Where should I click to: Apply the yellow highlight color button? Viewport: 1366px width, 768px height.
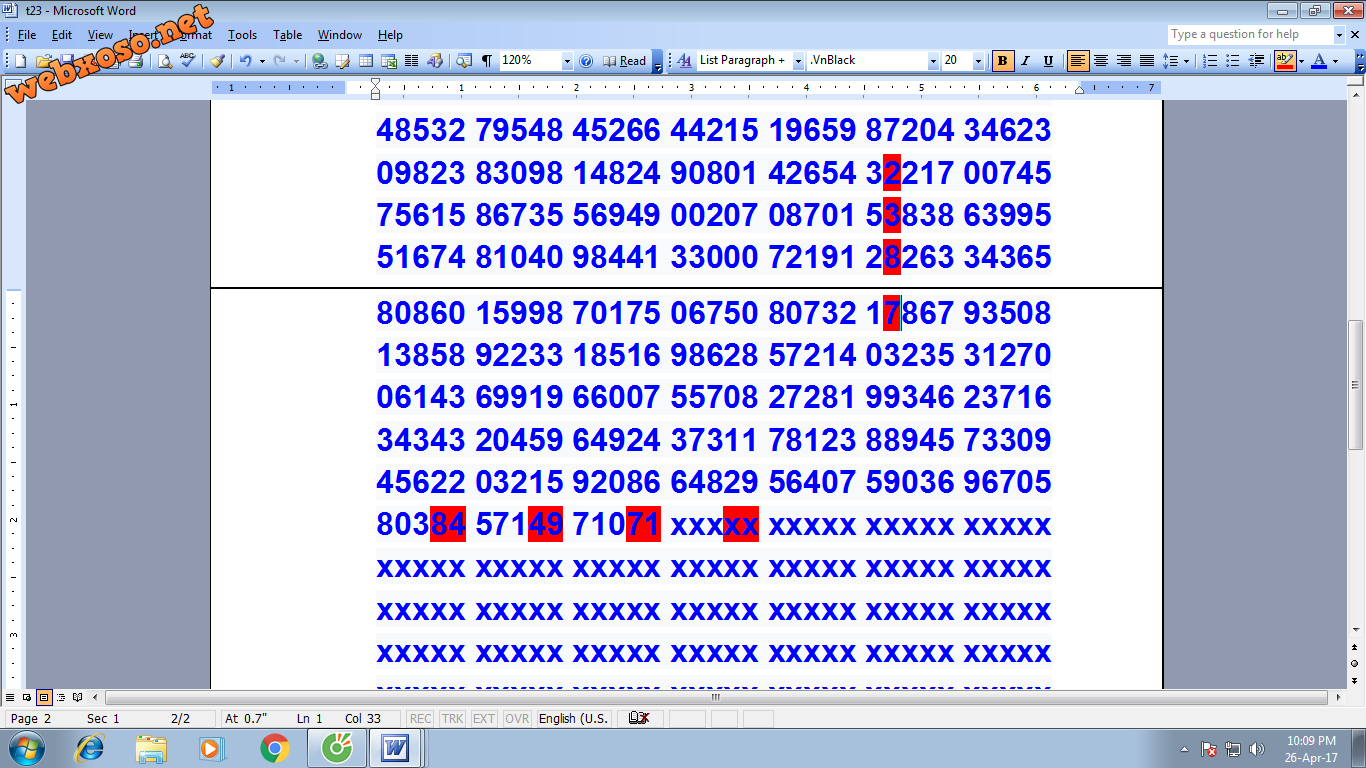pyautogui.click(x=1284, y=61)
